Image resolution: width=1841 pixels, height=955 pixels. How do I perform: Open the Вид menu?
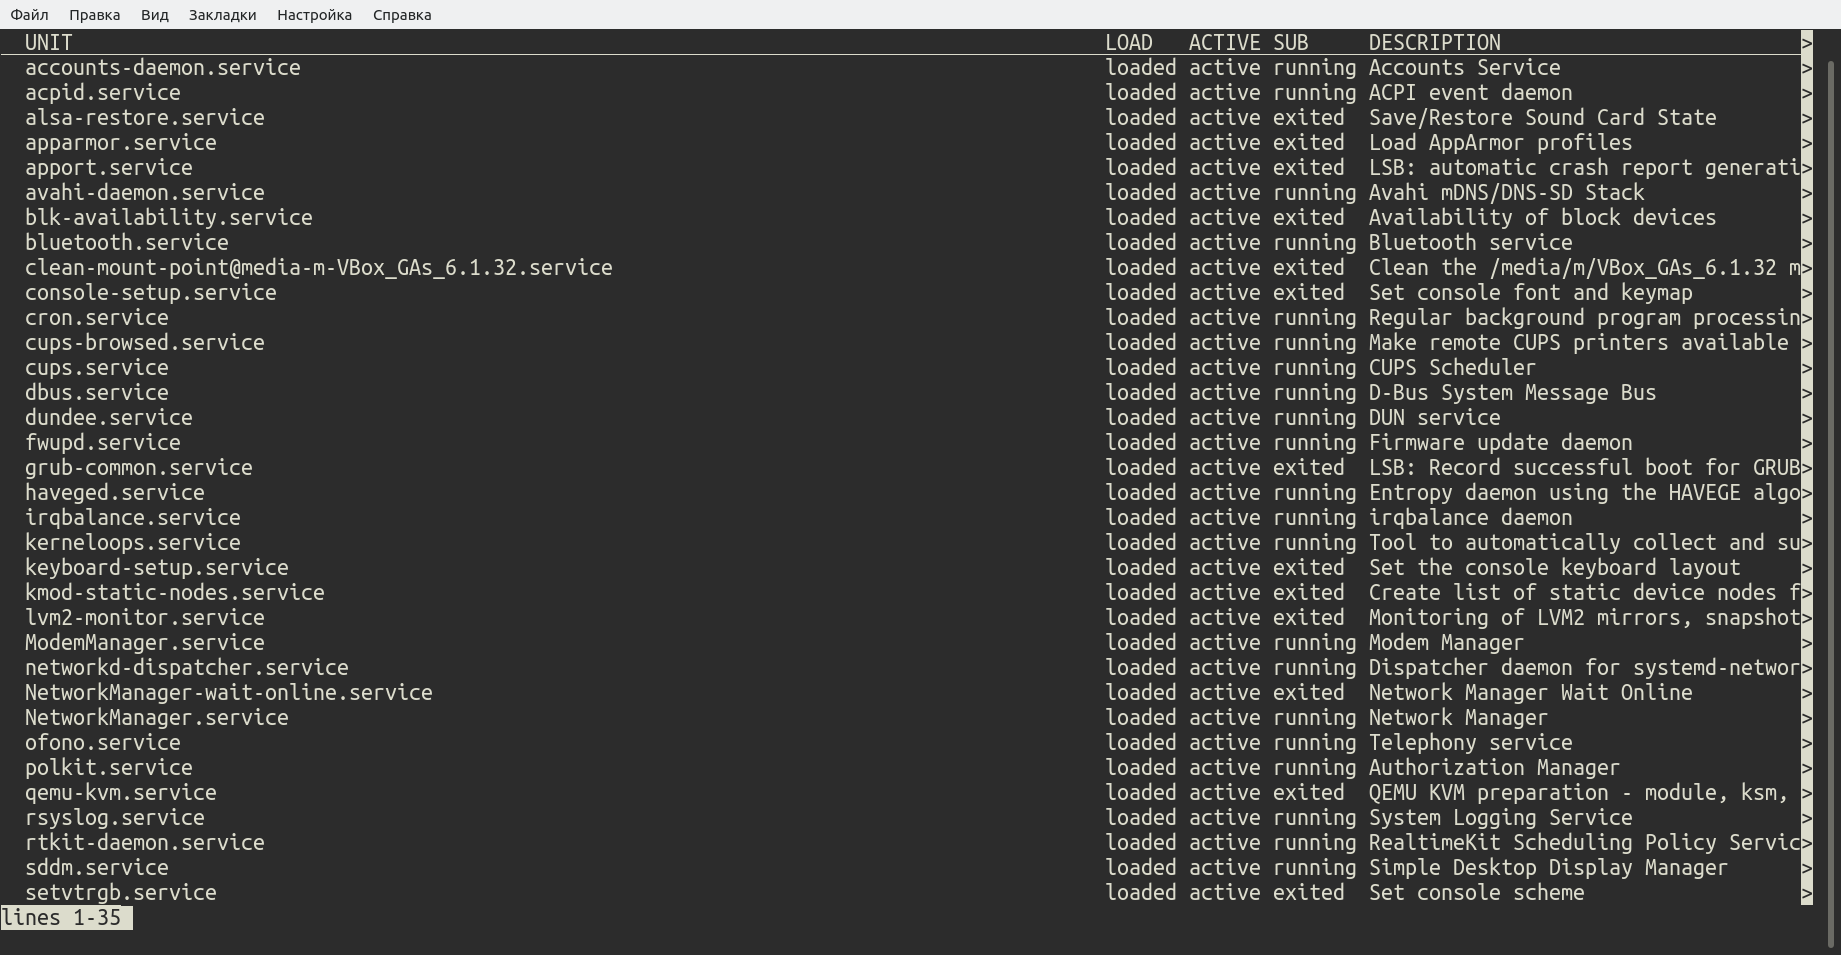click(x=154, y=15)
